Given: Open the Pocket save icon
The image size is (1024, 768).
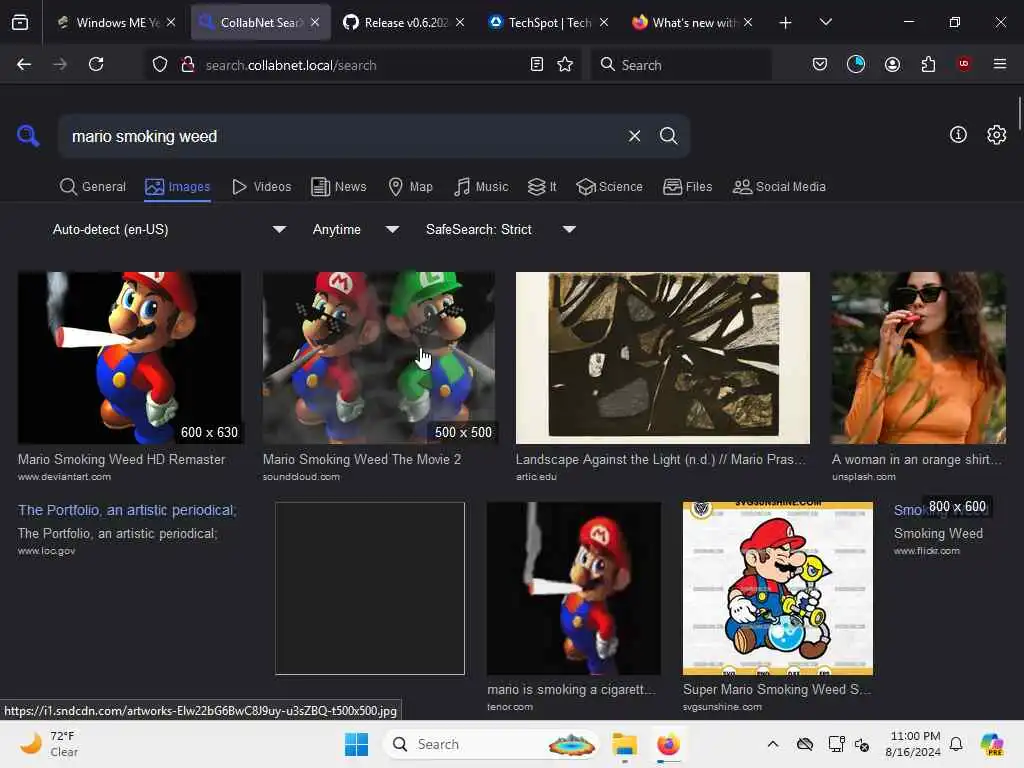Looking at the screenshot, I should pyautogui.click(x=820, y=64).
